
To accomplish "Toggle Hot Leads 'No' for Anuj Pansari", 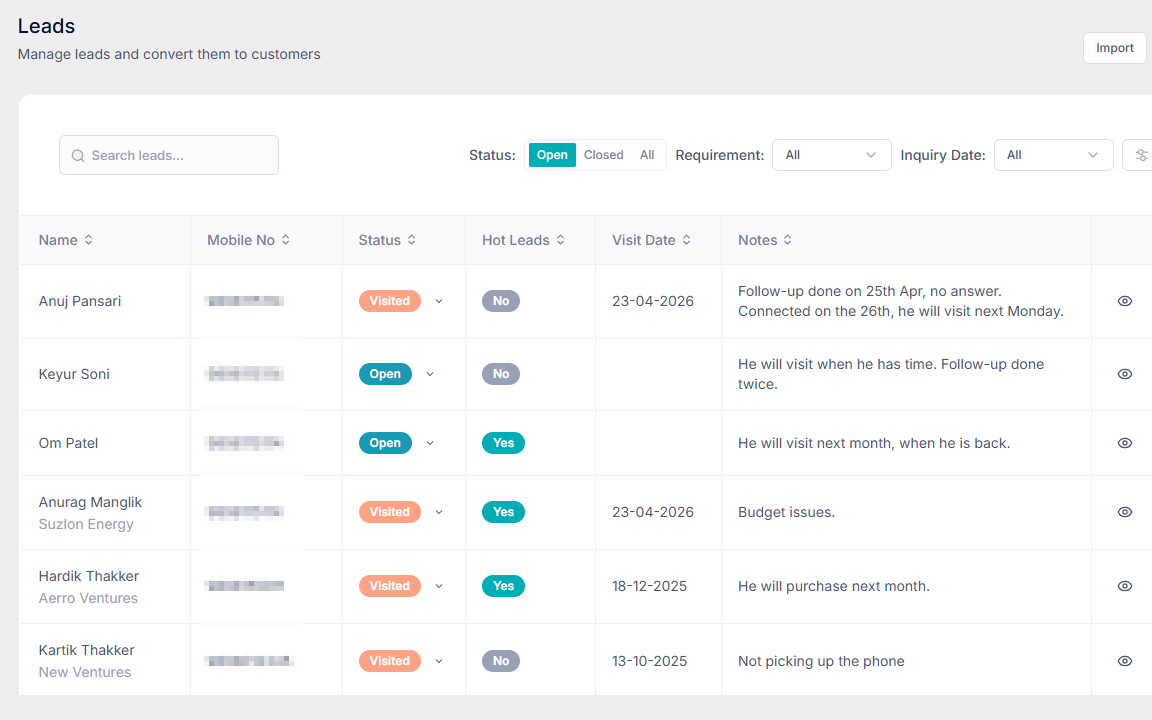I will tap(501, 301).
